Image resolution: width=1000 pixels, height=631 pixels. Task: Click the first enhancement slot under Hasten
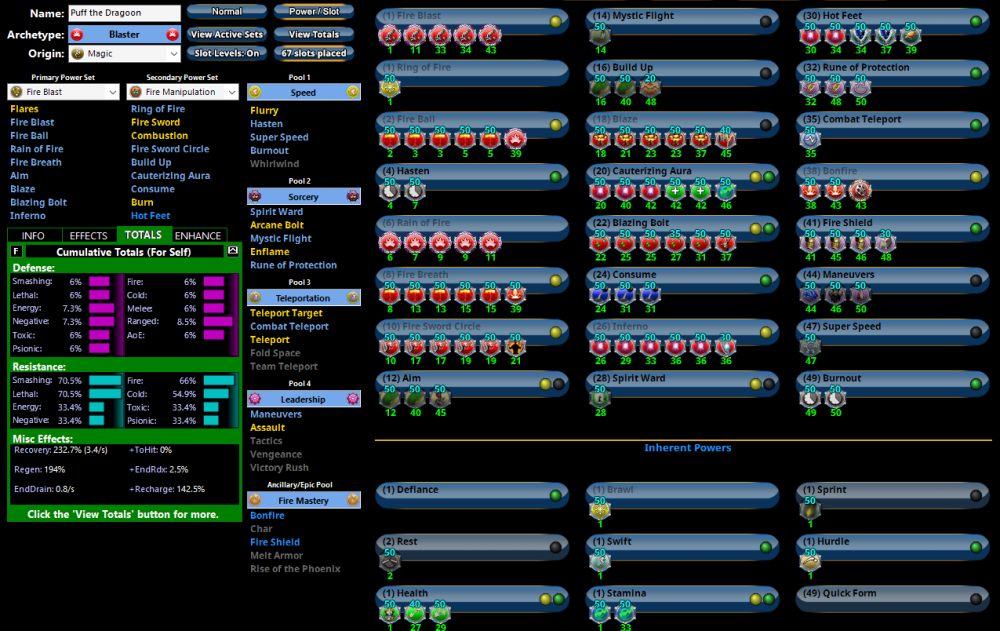[x=389, y=191]
